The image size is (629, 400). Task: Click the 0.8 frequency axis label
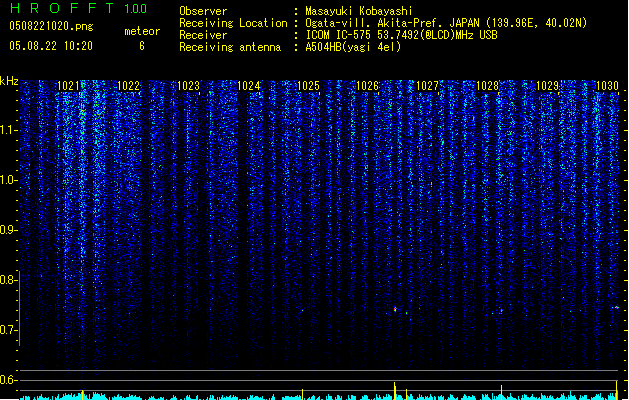[x=8, y=280]
